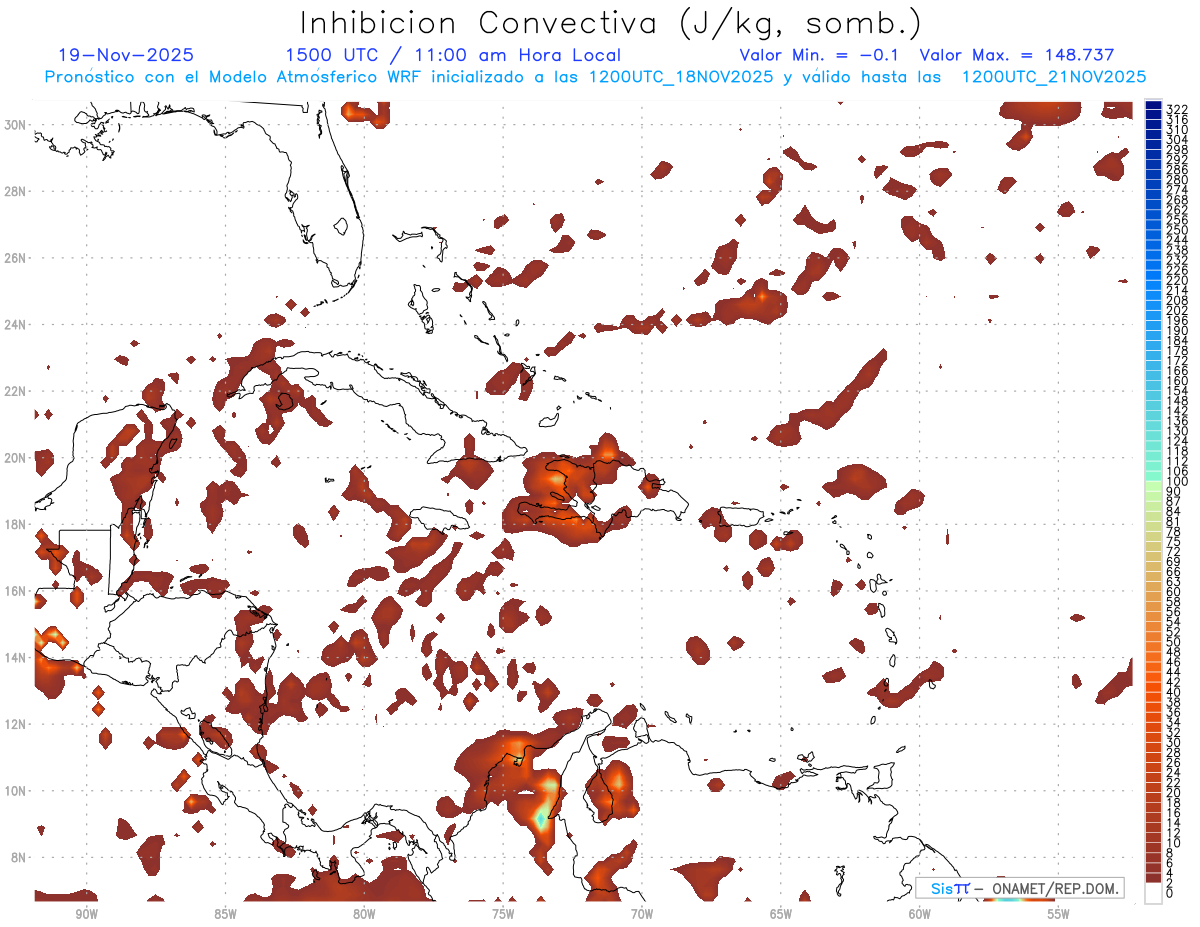Click the '10N' latitude label
Screen dimensions: 1200x927
[14, 791]
